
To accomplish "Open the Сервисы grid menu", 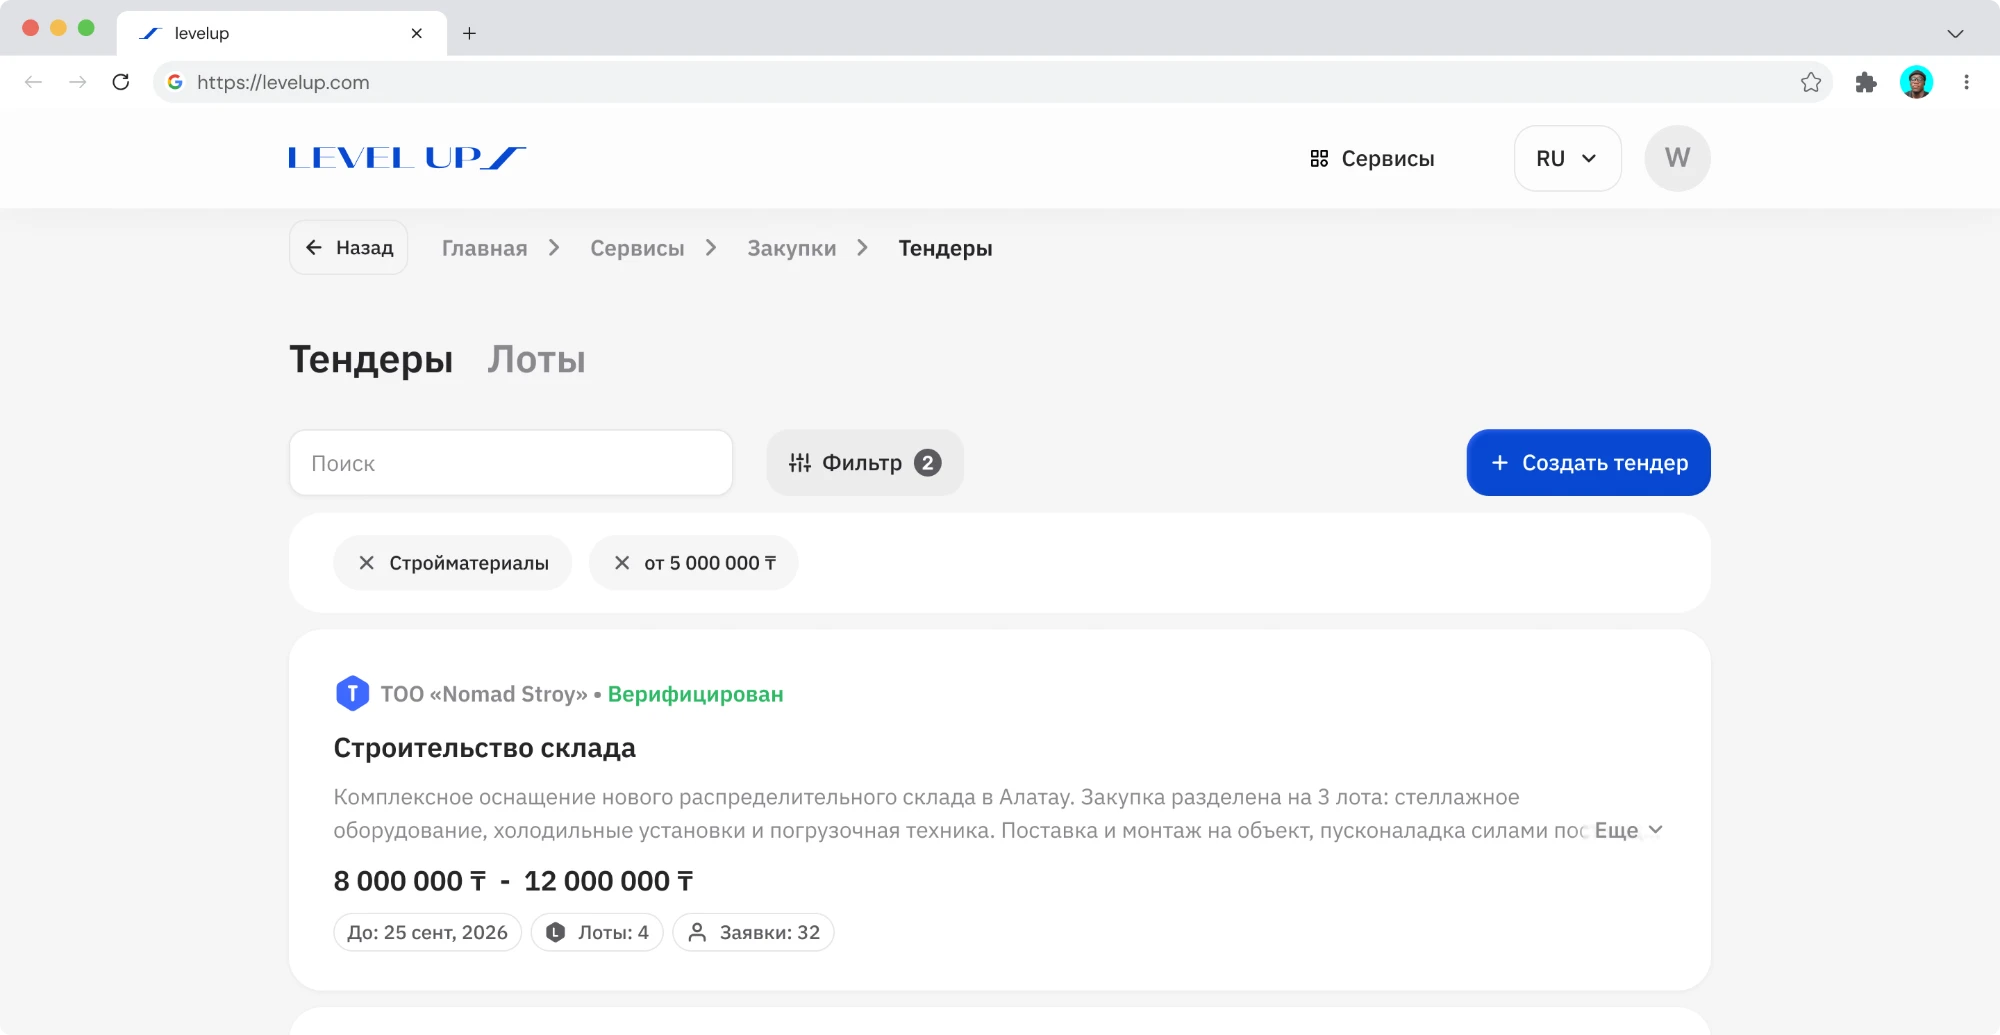I will 1372,159.
